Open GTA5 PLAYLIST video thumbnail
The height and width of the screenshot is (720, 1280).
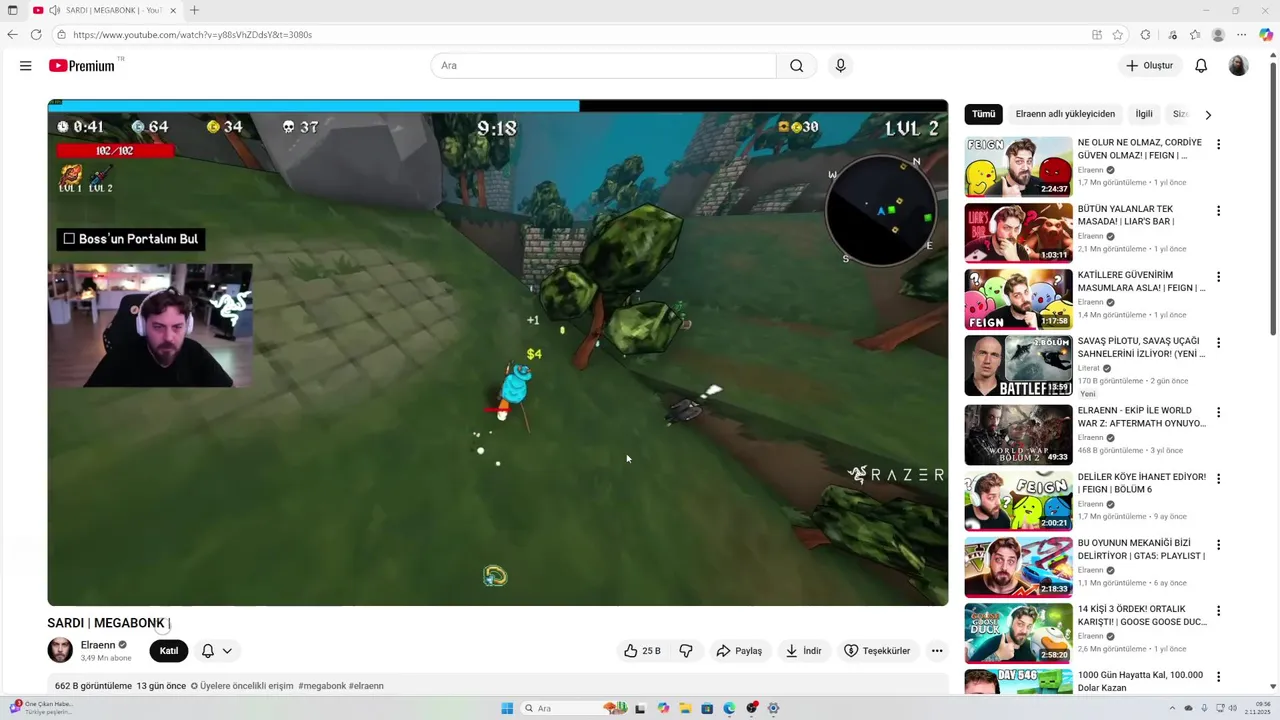click(x=1018, y=567)
